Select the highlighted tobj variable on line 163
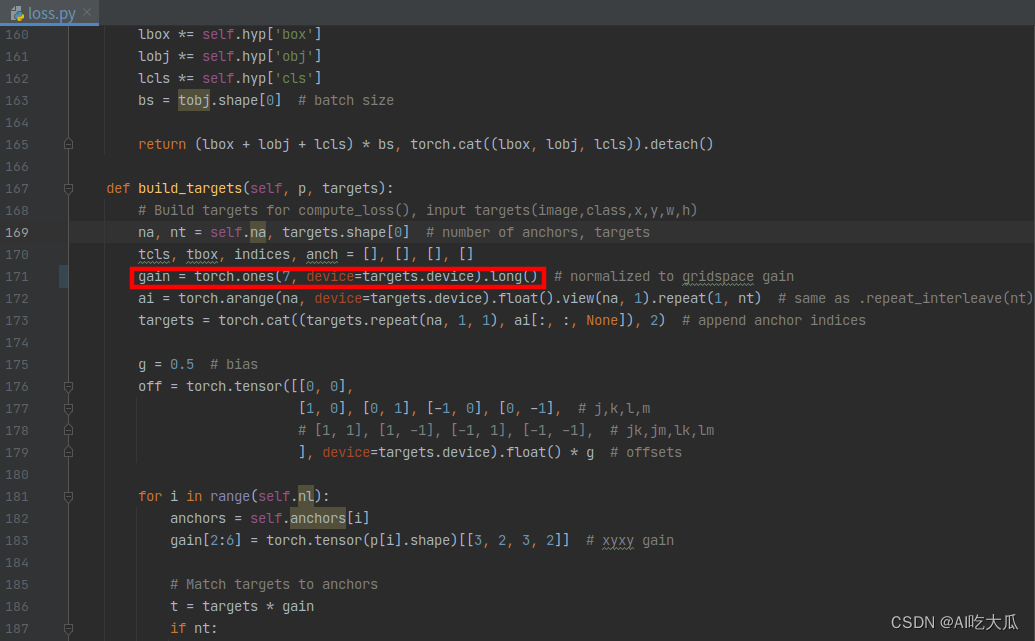The image size is (1035, 641). (x=192, y=100)
